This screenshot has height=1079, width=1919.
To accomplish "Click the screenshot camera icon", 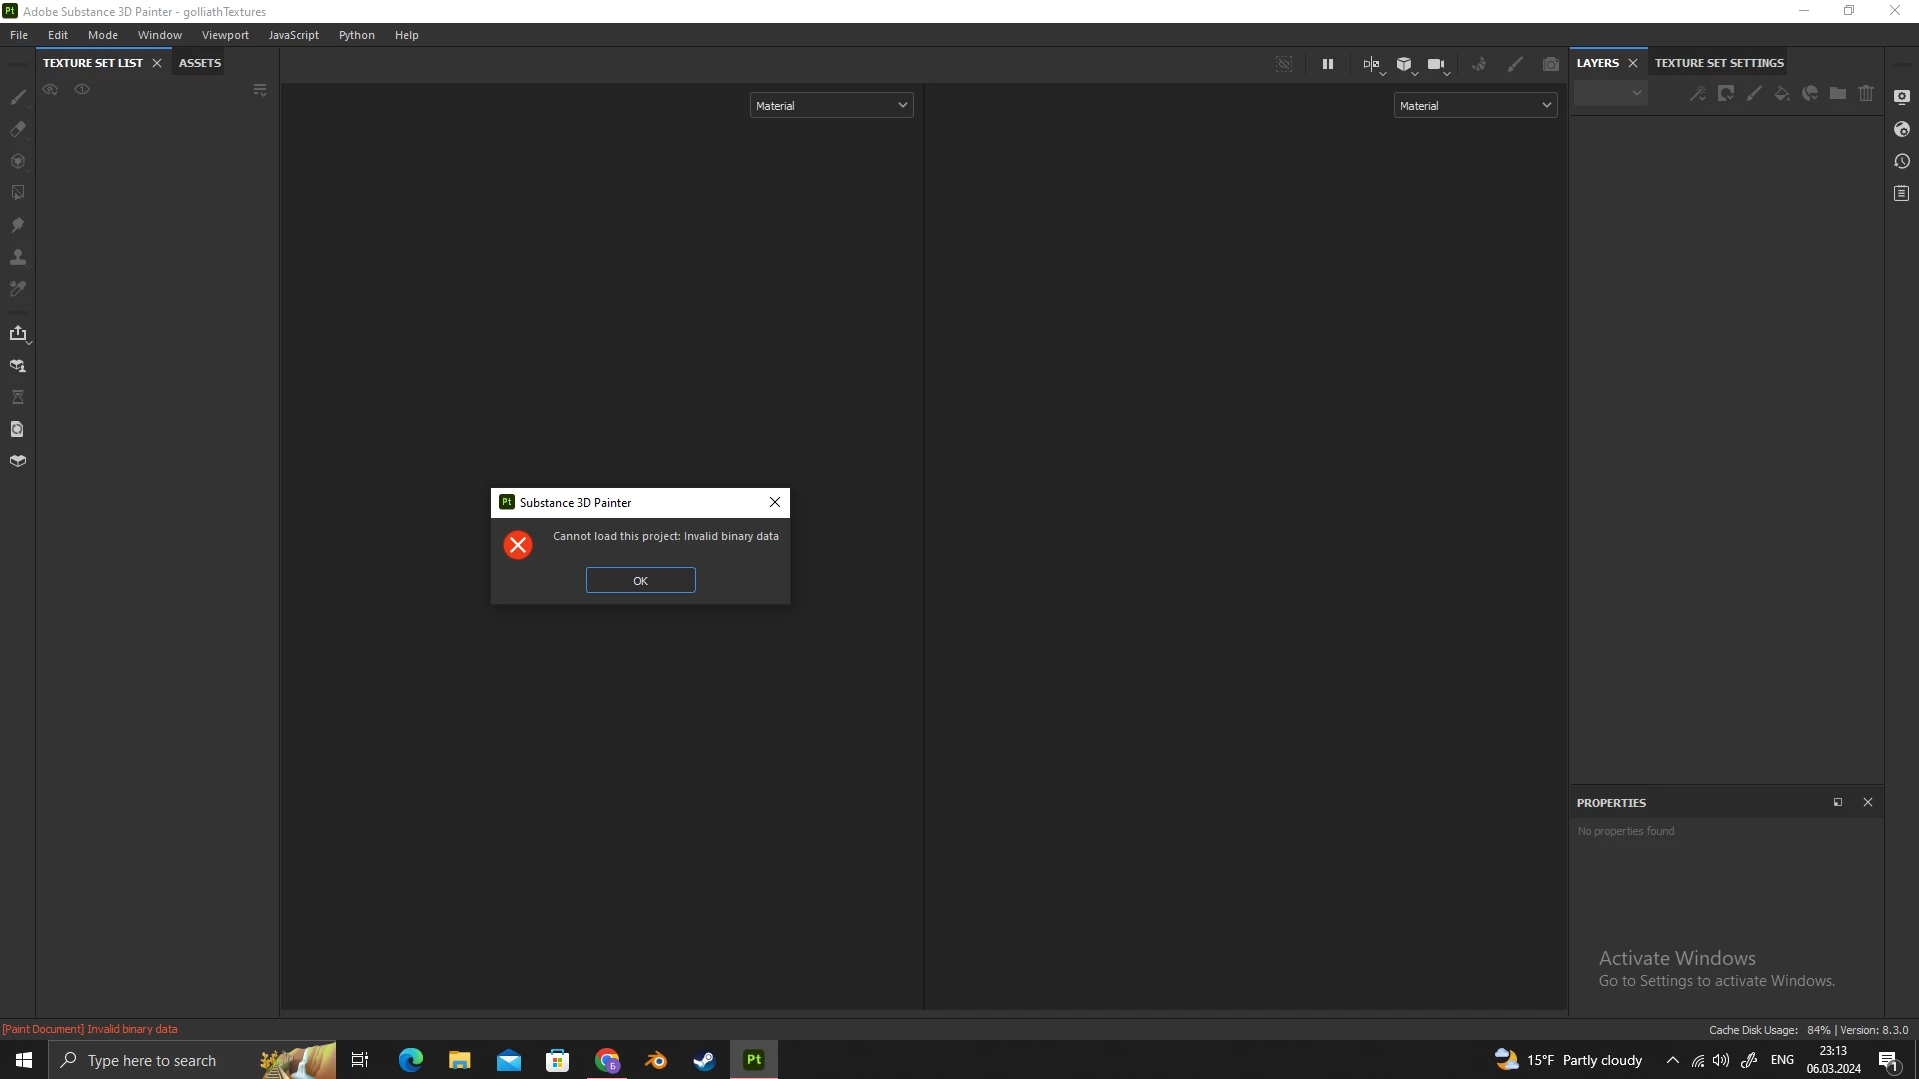I will tap(1551, 64).
